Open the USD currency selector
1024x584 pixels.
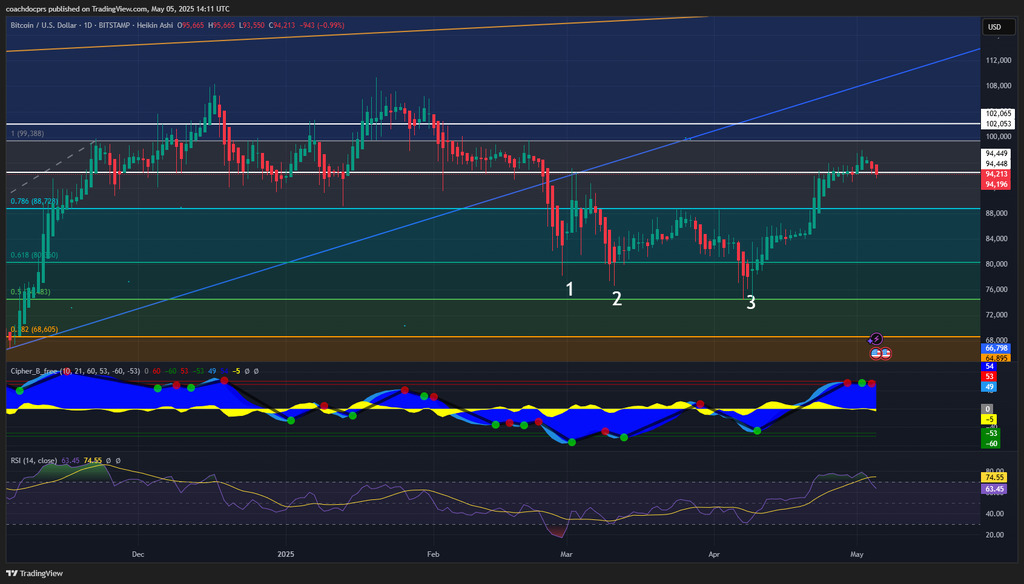tap(994, 27)
